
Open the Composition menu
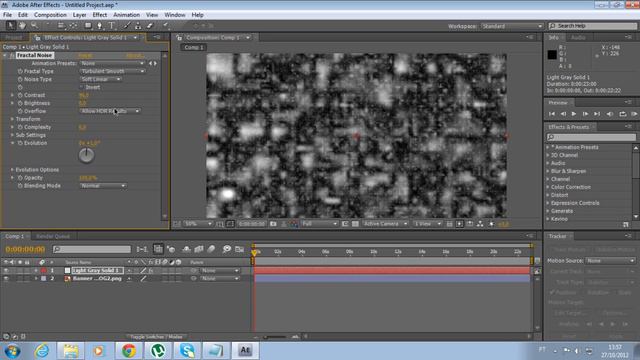pyautogui.click(x=50, y=15)
